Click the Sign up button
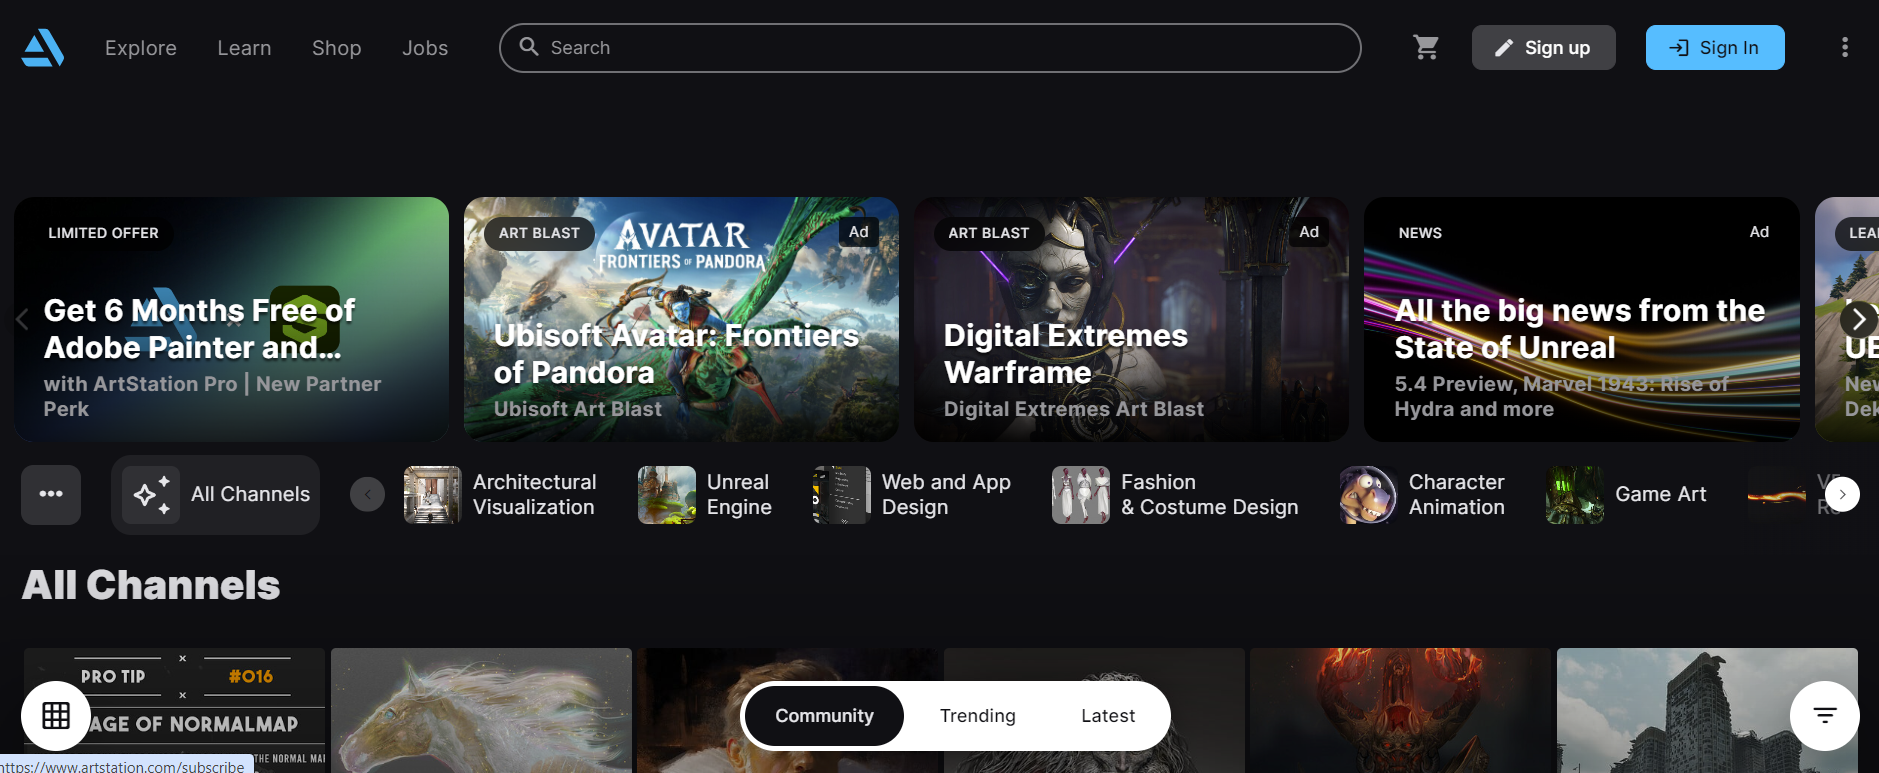Screen dimensions: 1879x773 1543,47
